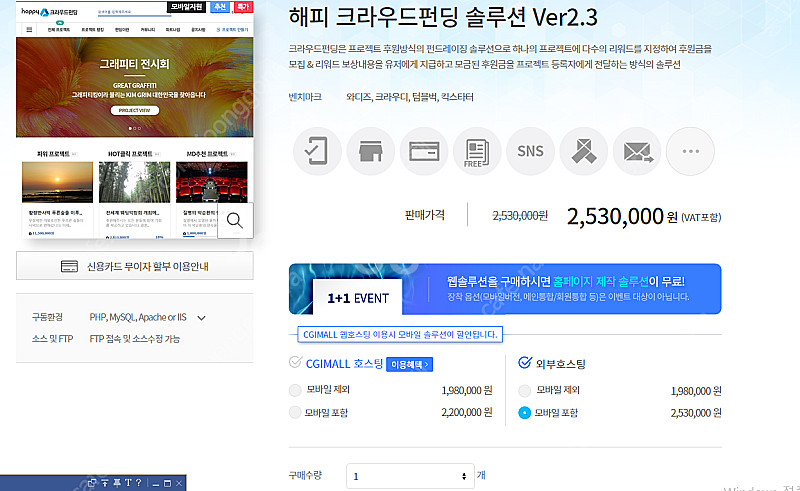Minimize the small blue bar window
Screen dimensions: 800x491
tap(156, 483)
